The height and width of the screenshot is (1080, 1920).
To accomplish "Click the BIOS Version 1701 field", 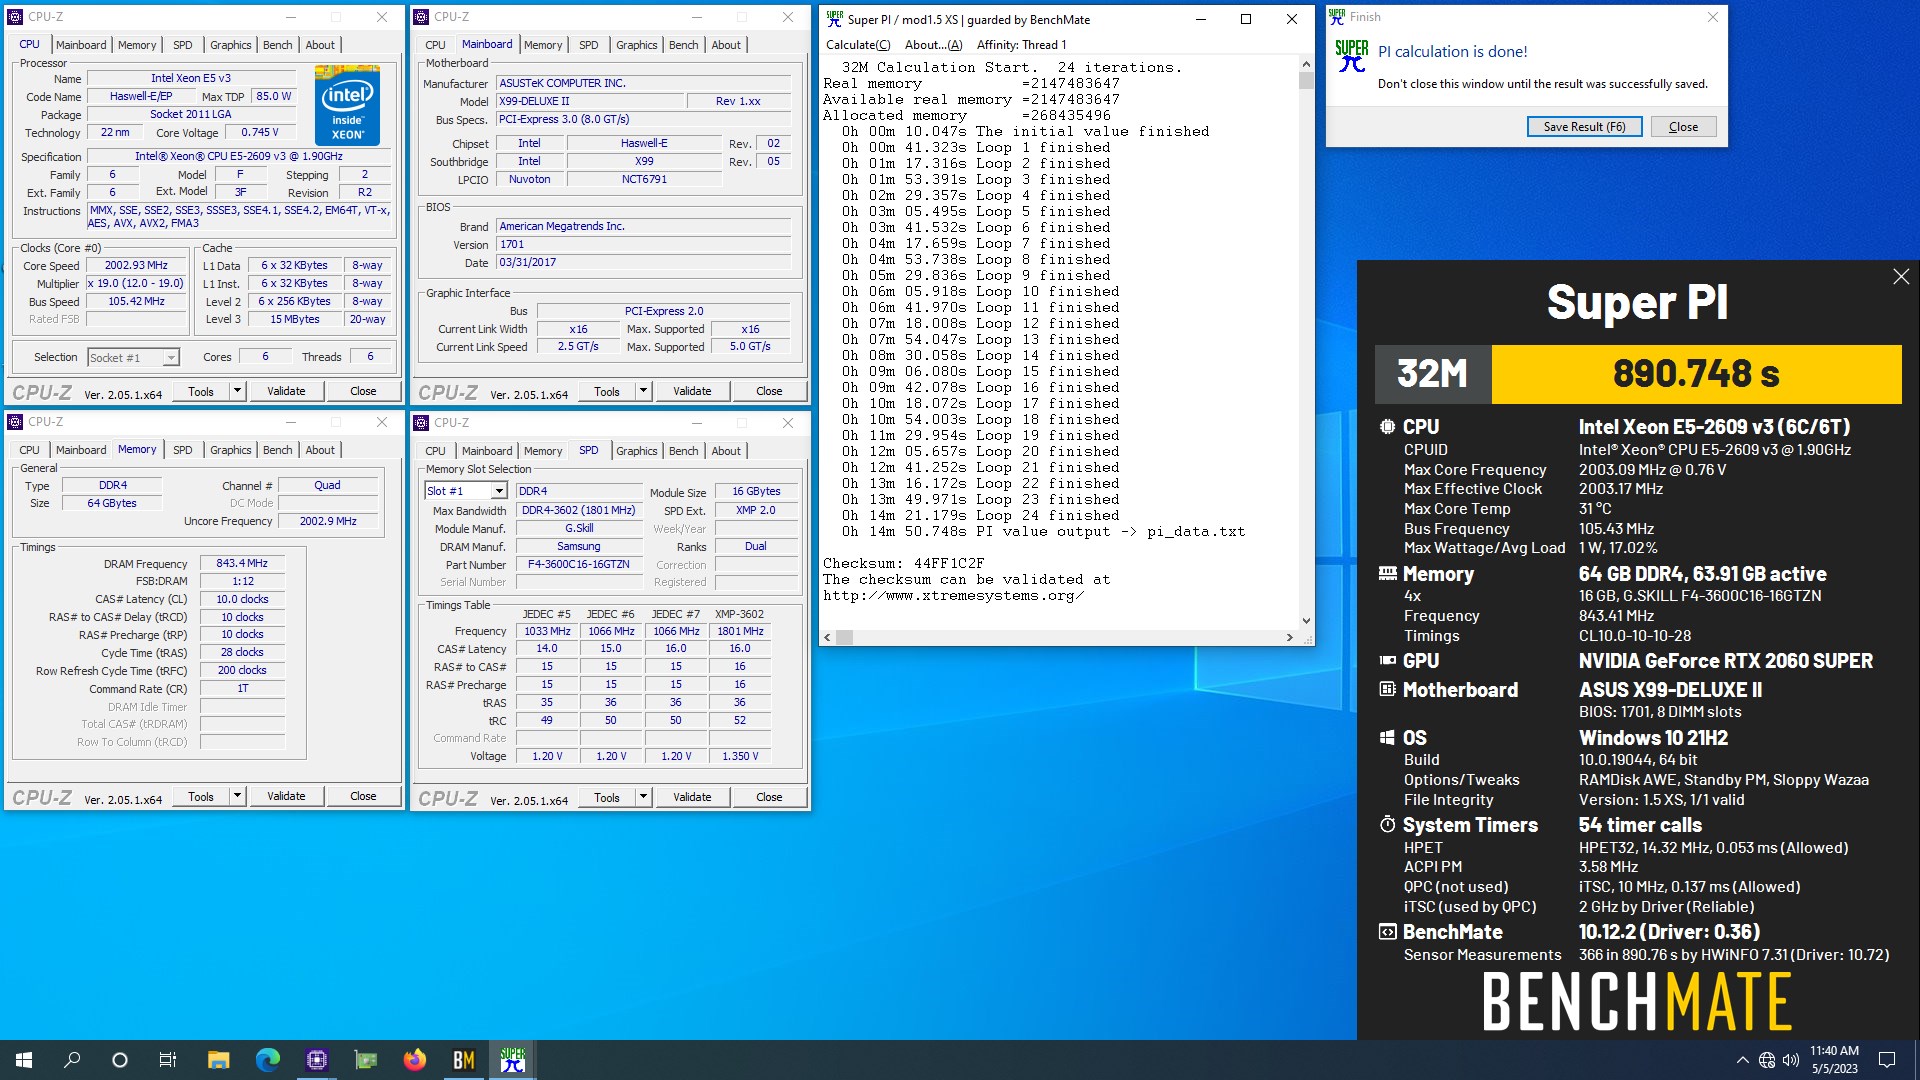I will [644, 244].
